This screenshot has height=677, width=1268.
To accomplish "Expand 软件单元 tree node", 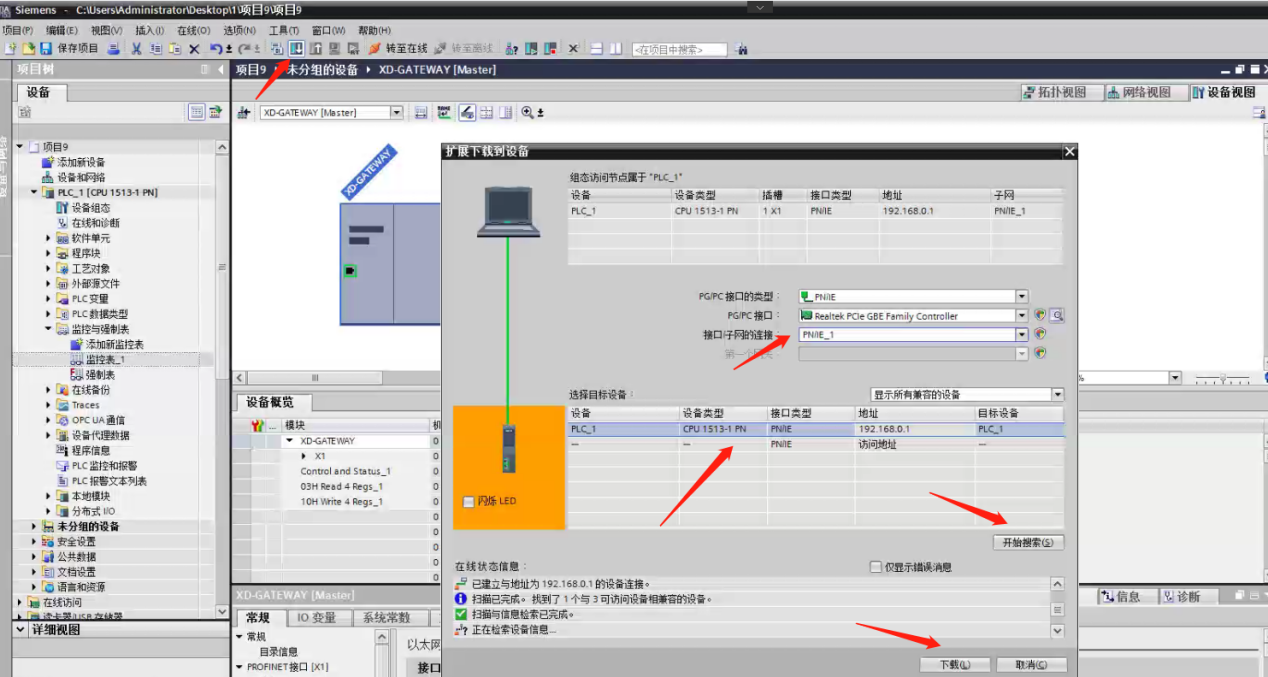I will 49,238.
